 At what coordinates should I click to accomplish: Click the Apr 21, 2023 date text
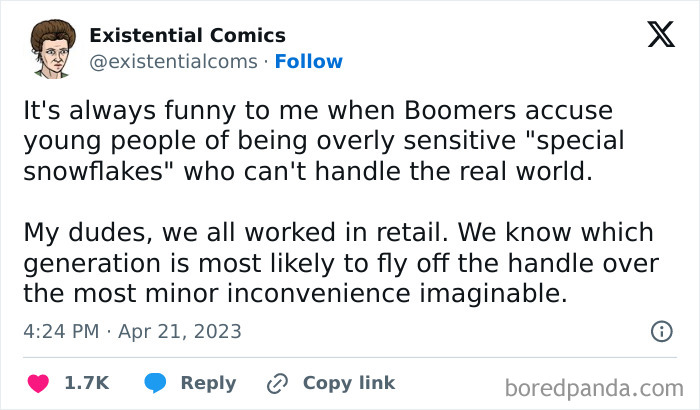(181, 331)
